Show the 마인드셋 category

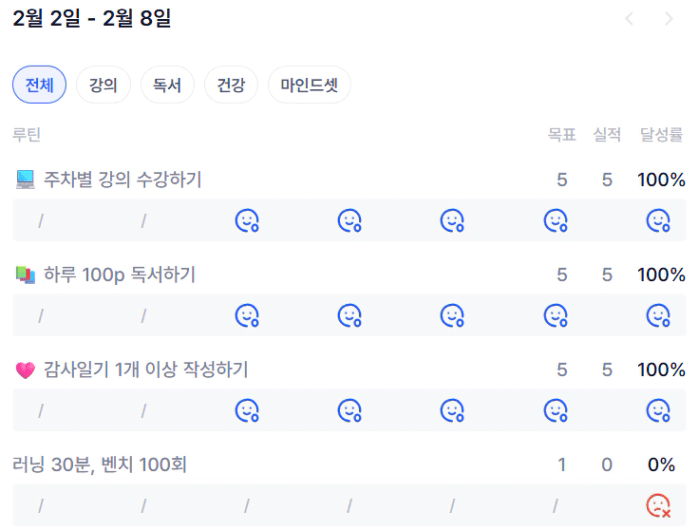point(309,86)
